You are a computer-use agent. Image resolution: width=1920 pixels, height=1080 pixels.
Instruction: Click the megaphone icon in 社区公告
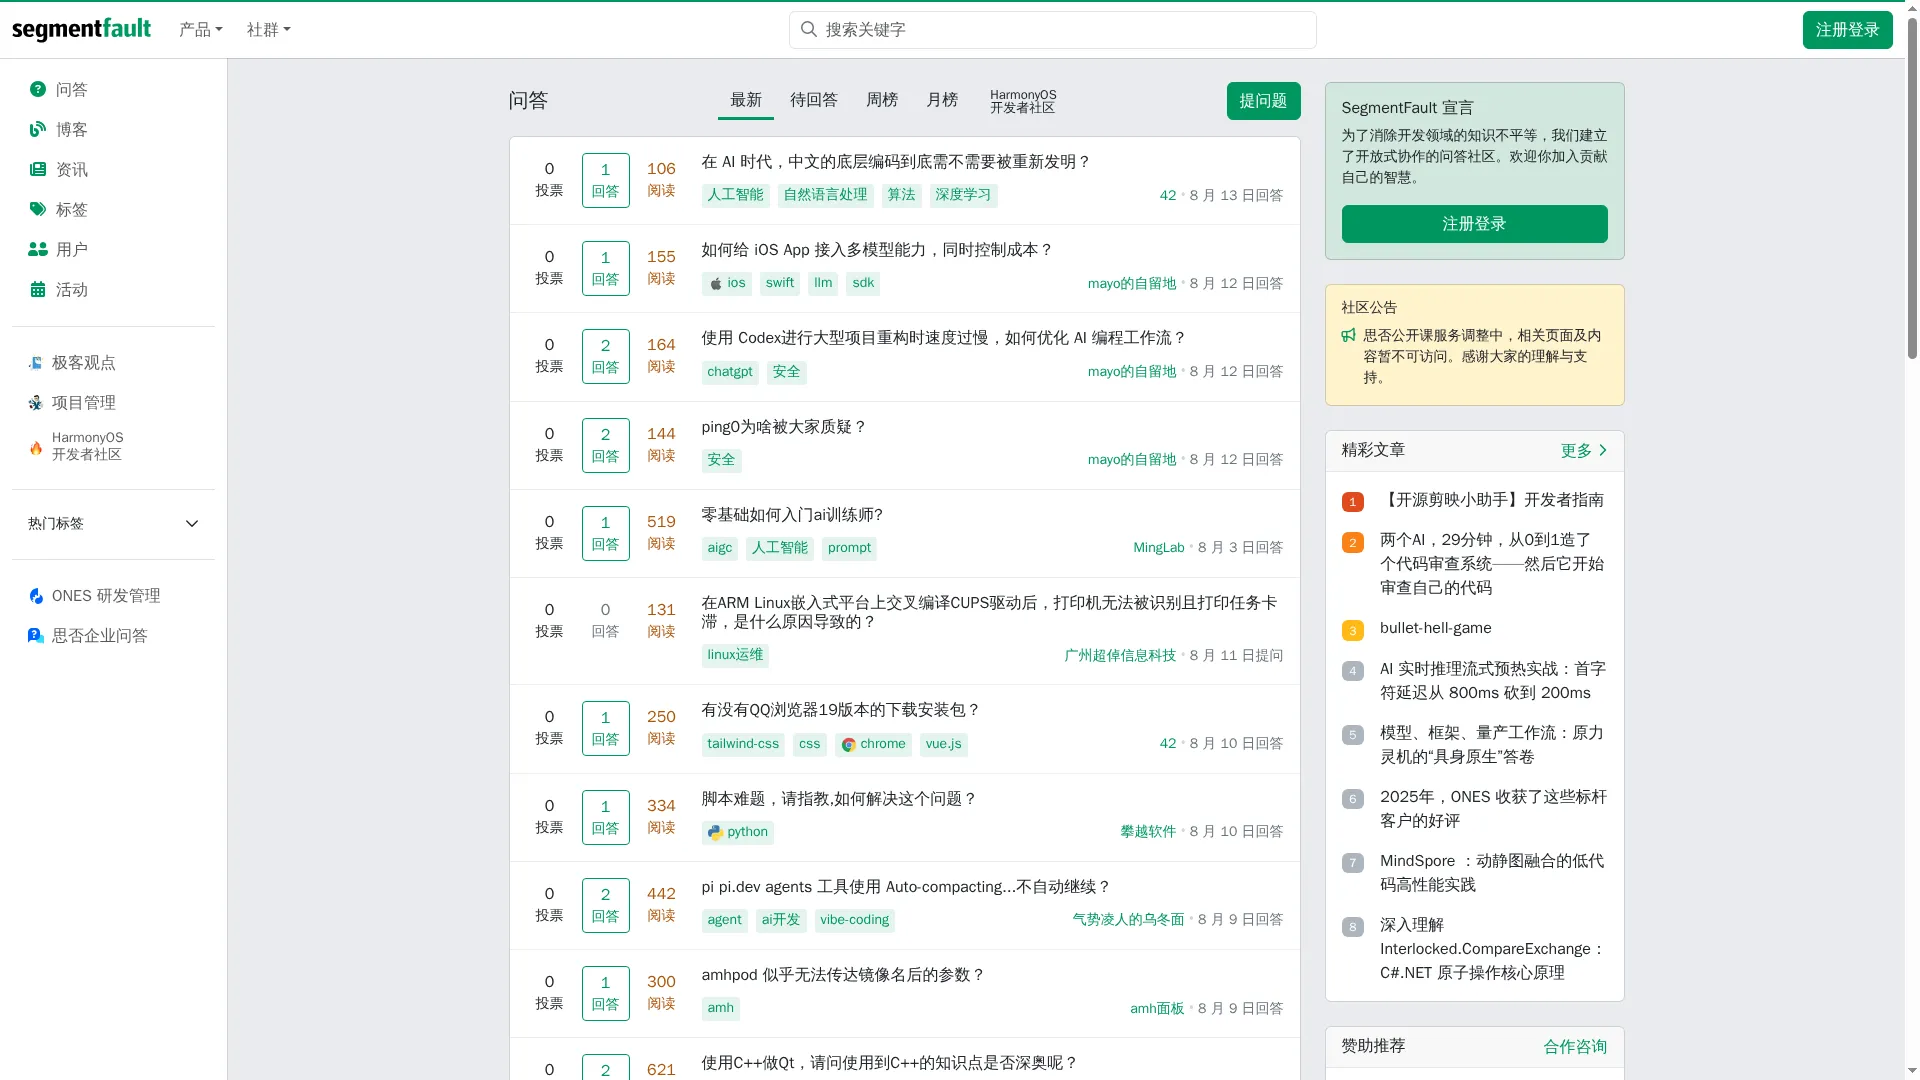tap(1349, 336)
